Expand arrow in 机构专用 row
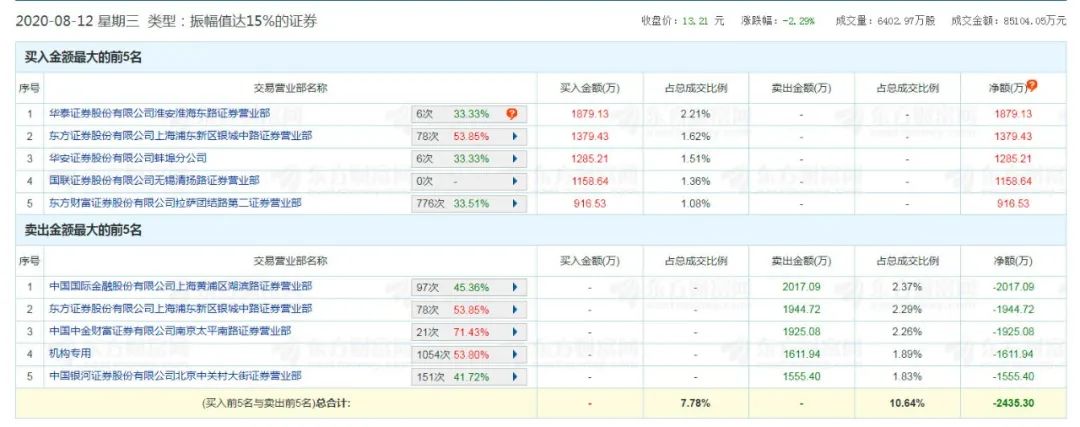This screenshot has width=1080, height=427. point(515,354)
